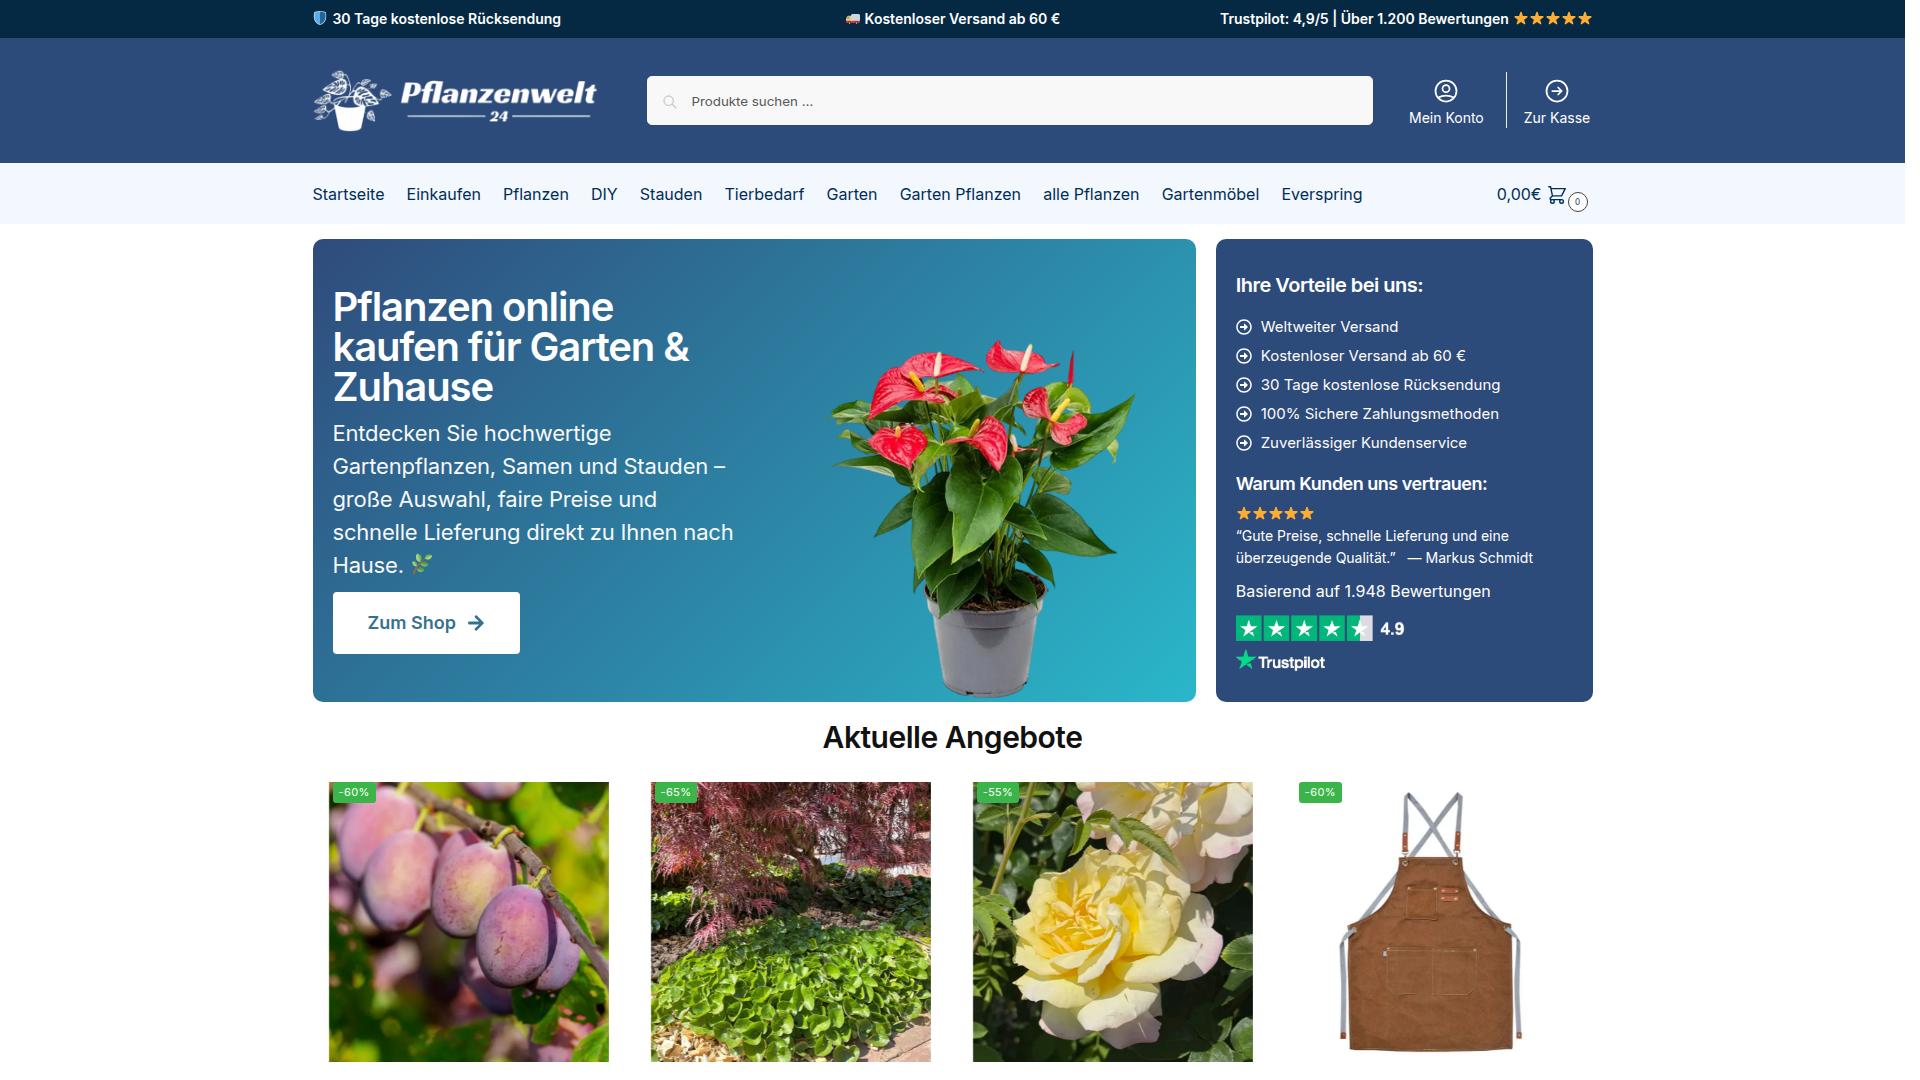Click arrow icon beside 100% Sichere Zahlungsmethoden
The width and height of the screenshot is (1920, 1080).
click(x=1244, y=414)
